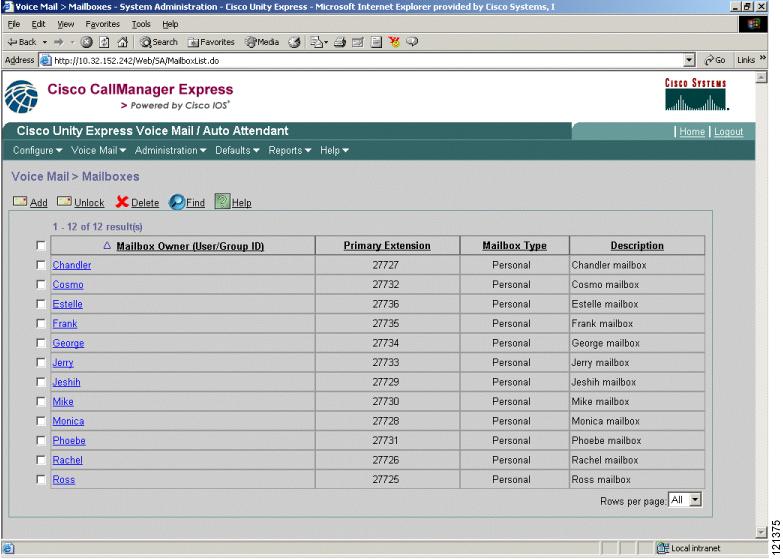Click the Home link in header

point(692,132)
